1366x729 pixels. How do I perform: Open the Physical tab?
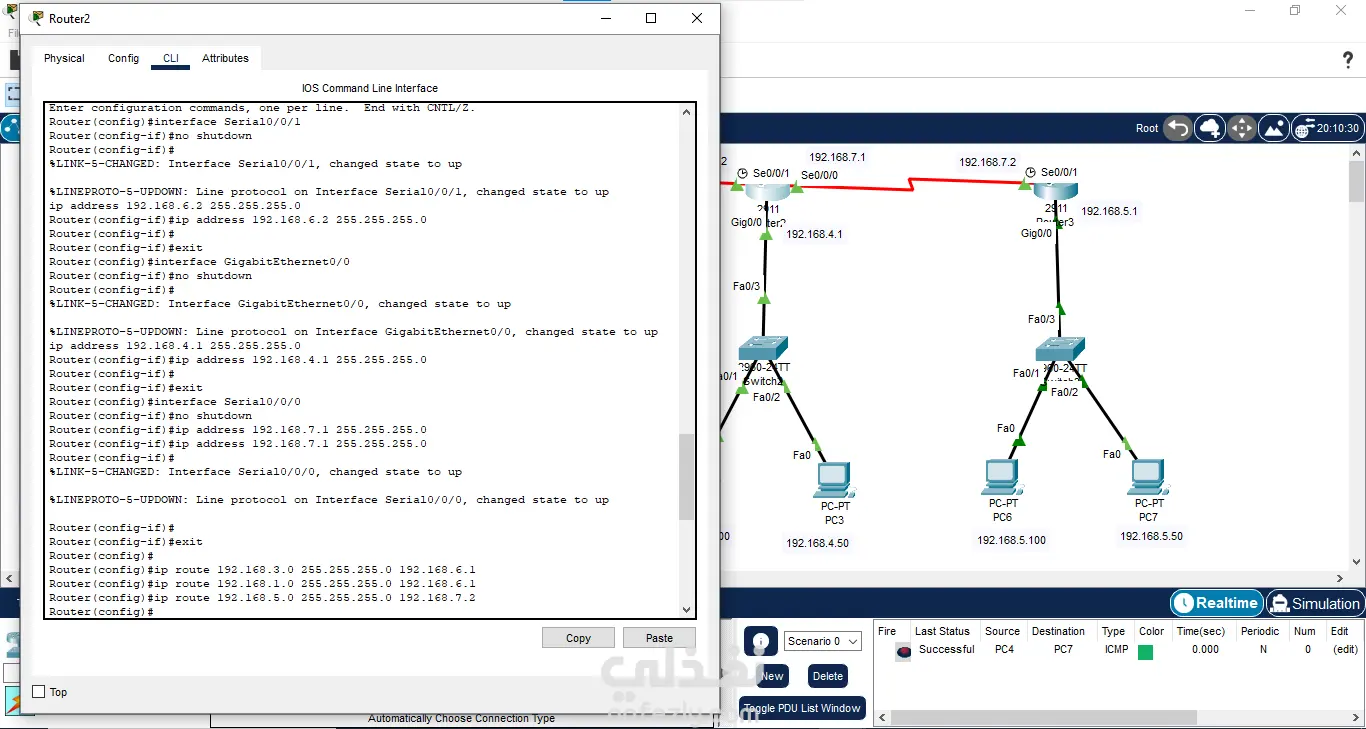64,58
